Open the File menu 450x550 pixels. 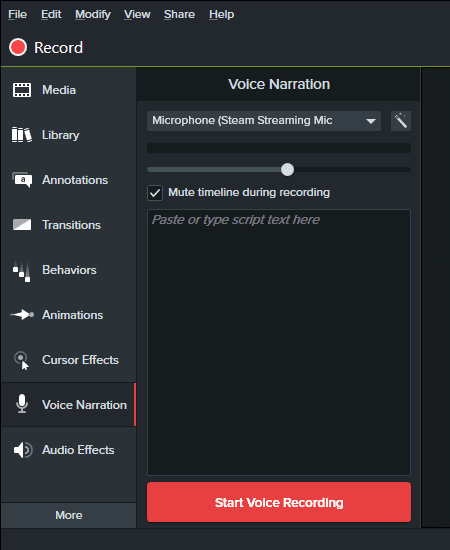click(x=18, y=14)
